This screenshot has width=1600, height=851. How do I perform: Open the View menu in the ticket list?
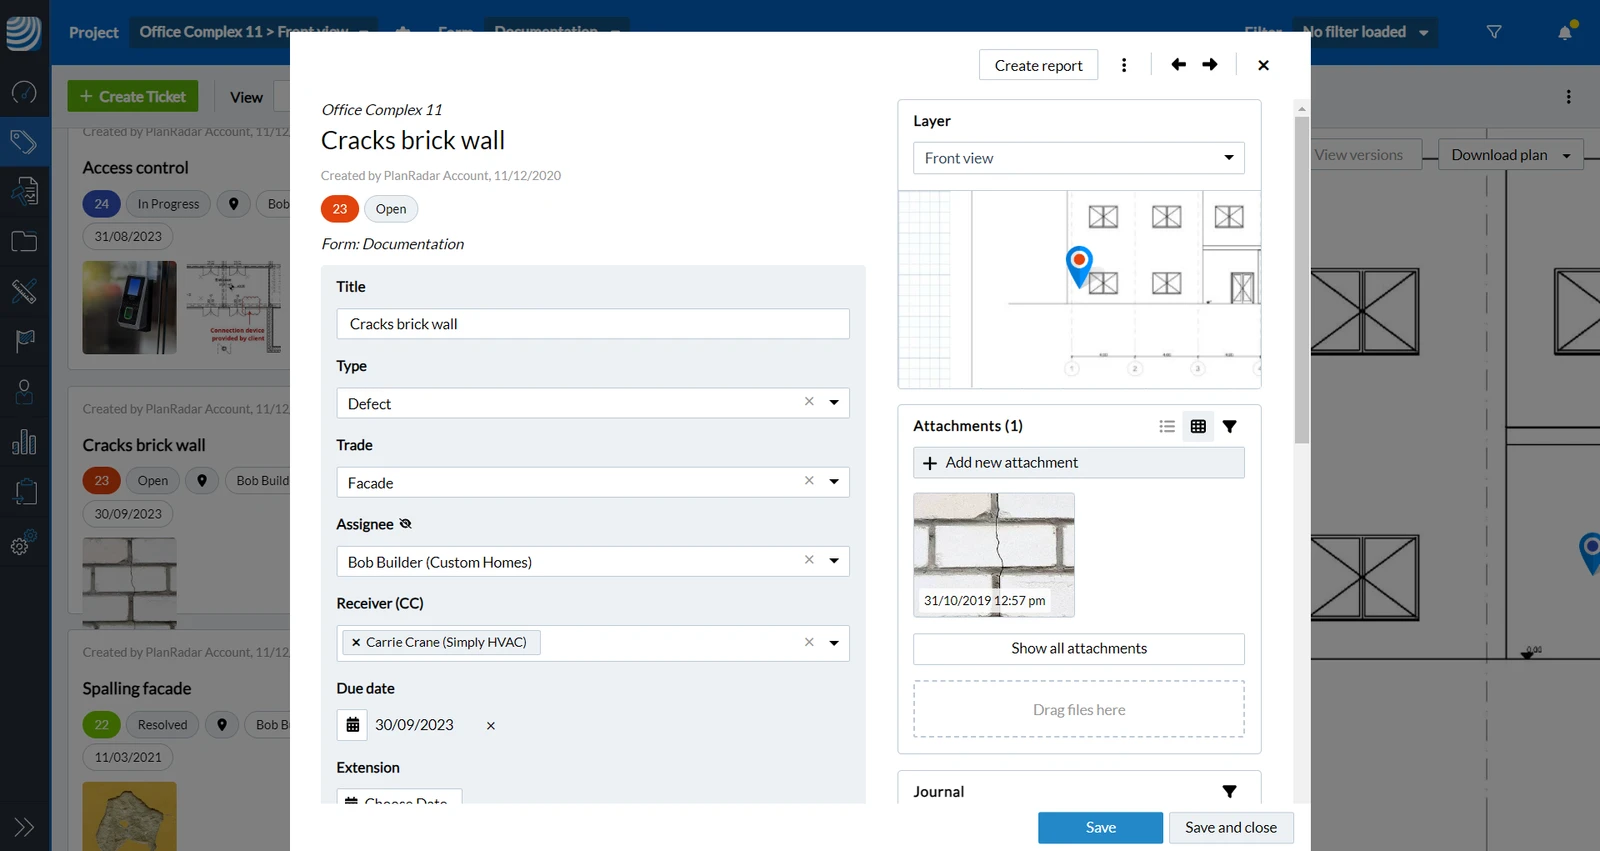coord(246,97)
